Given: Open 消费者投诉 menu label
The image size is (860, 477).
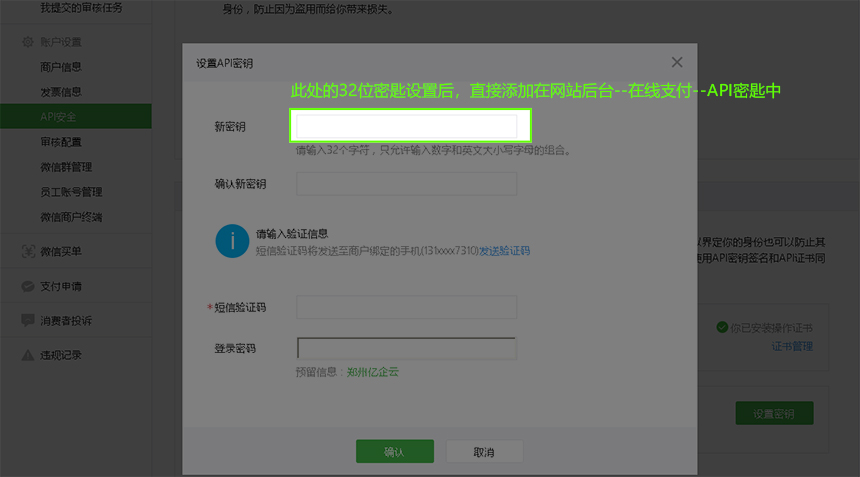Looking at the screenshot, I should click(x=66, y=321).
